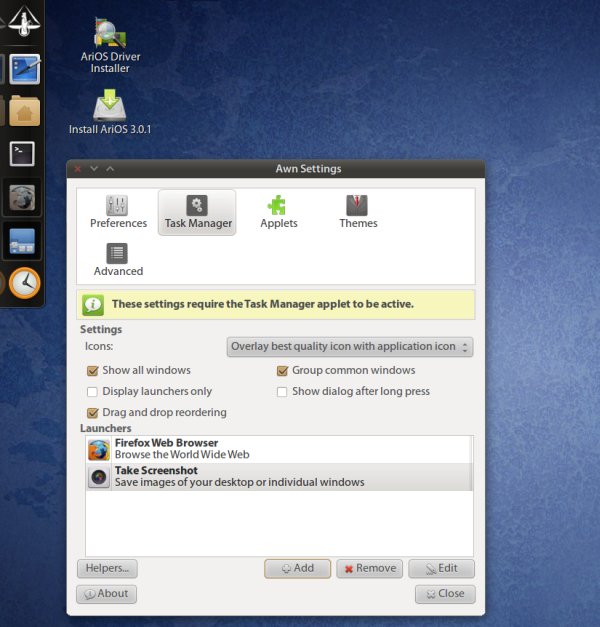Maximize Awn Settings with the up chevron

click(110, 169)
